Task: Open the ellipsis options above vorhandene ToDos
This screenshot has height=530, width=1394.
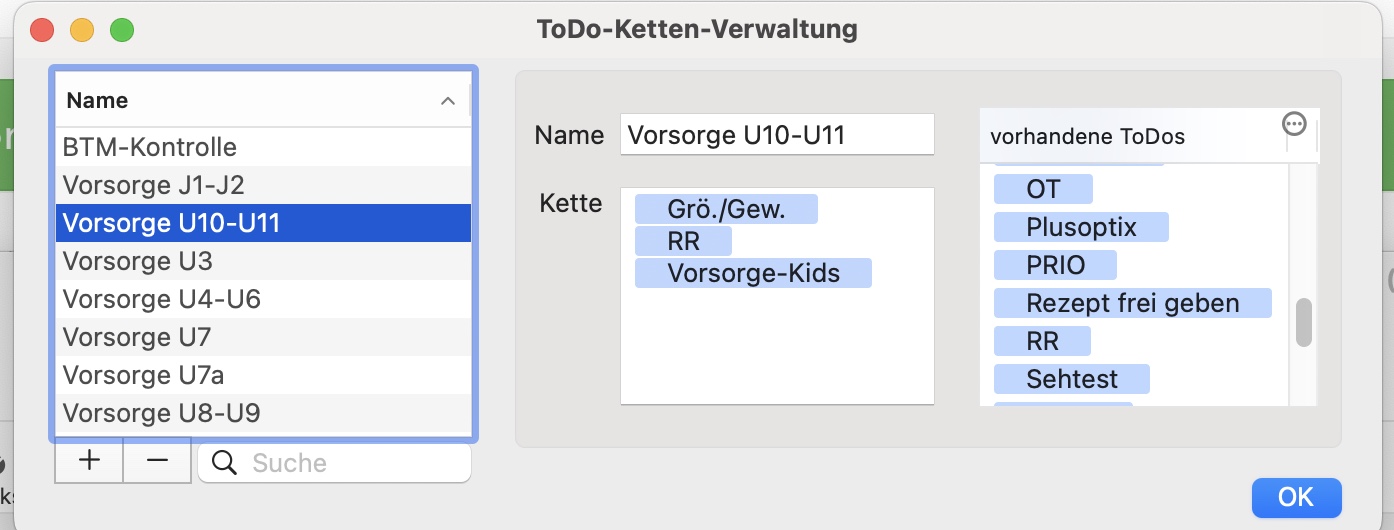Action: pyautogui.click(x=1294, y=123)
